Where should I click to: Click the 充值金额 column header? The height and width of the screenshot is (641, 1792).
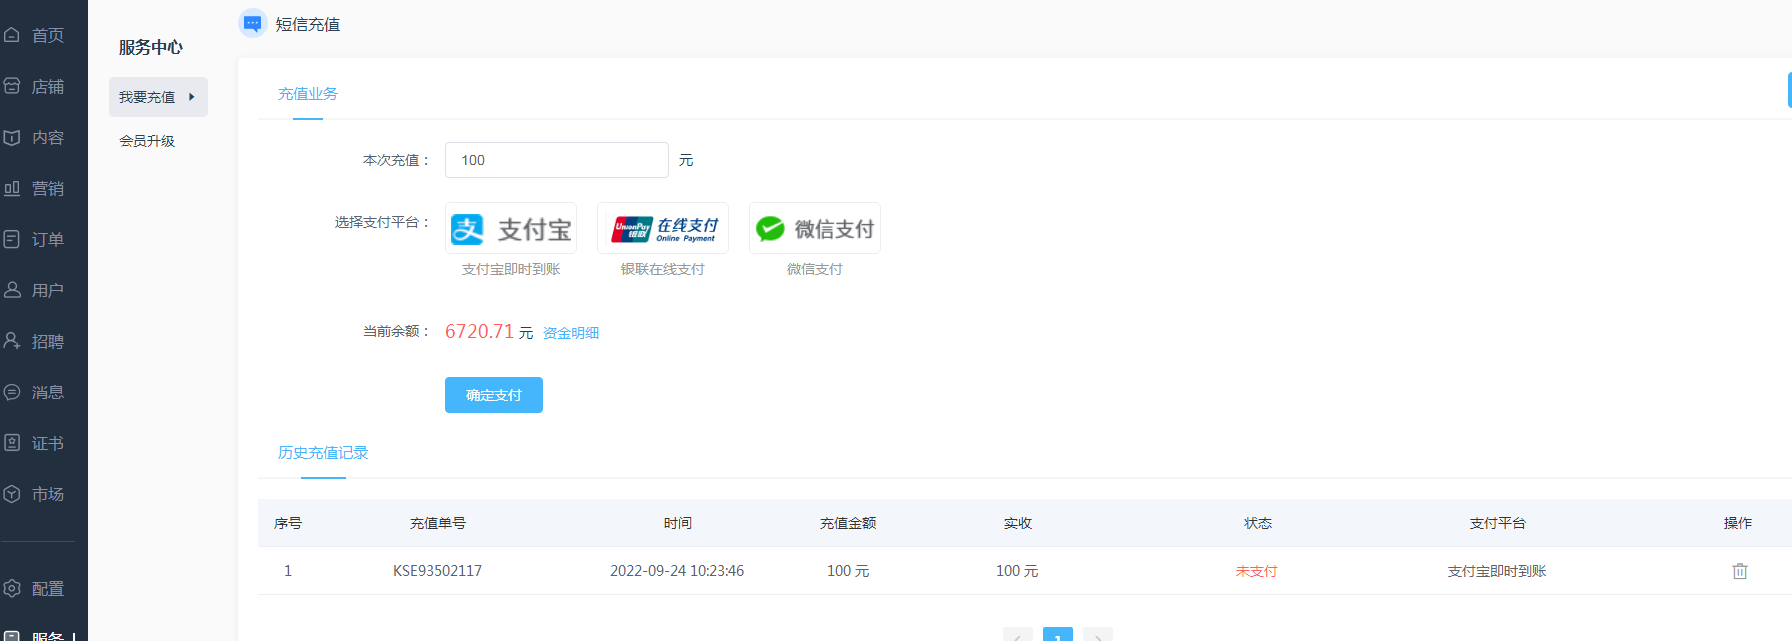(848, 523)
